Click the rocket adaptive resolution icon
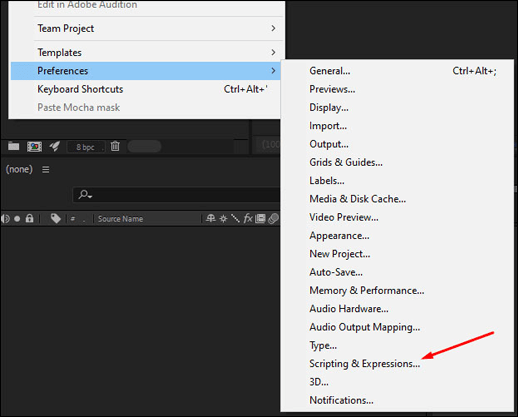Image resolution: width=518 pixels, height=417 pixels. [x=55, y=146]
